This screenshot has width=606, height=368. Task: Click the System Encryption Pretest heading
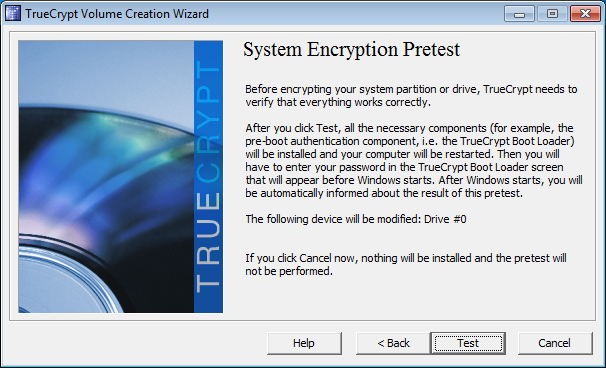(x=351, y=50)
